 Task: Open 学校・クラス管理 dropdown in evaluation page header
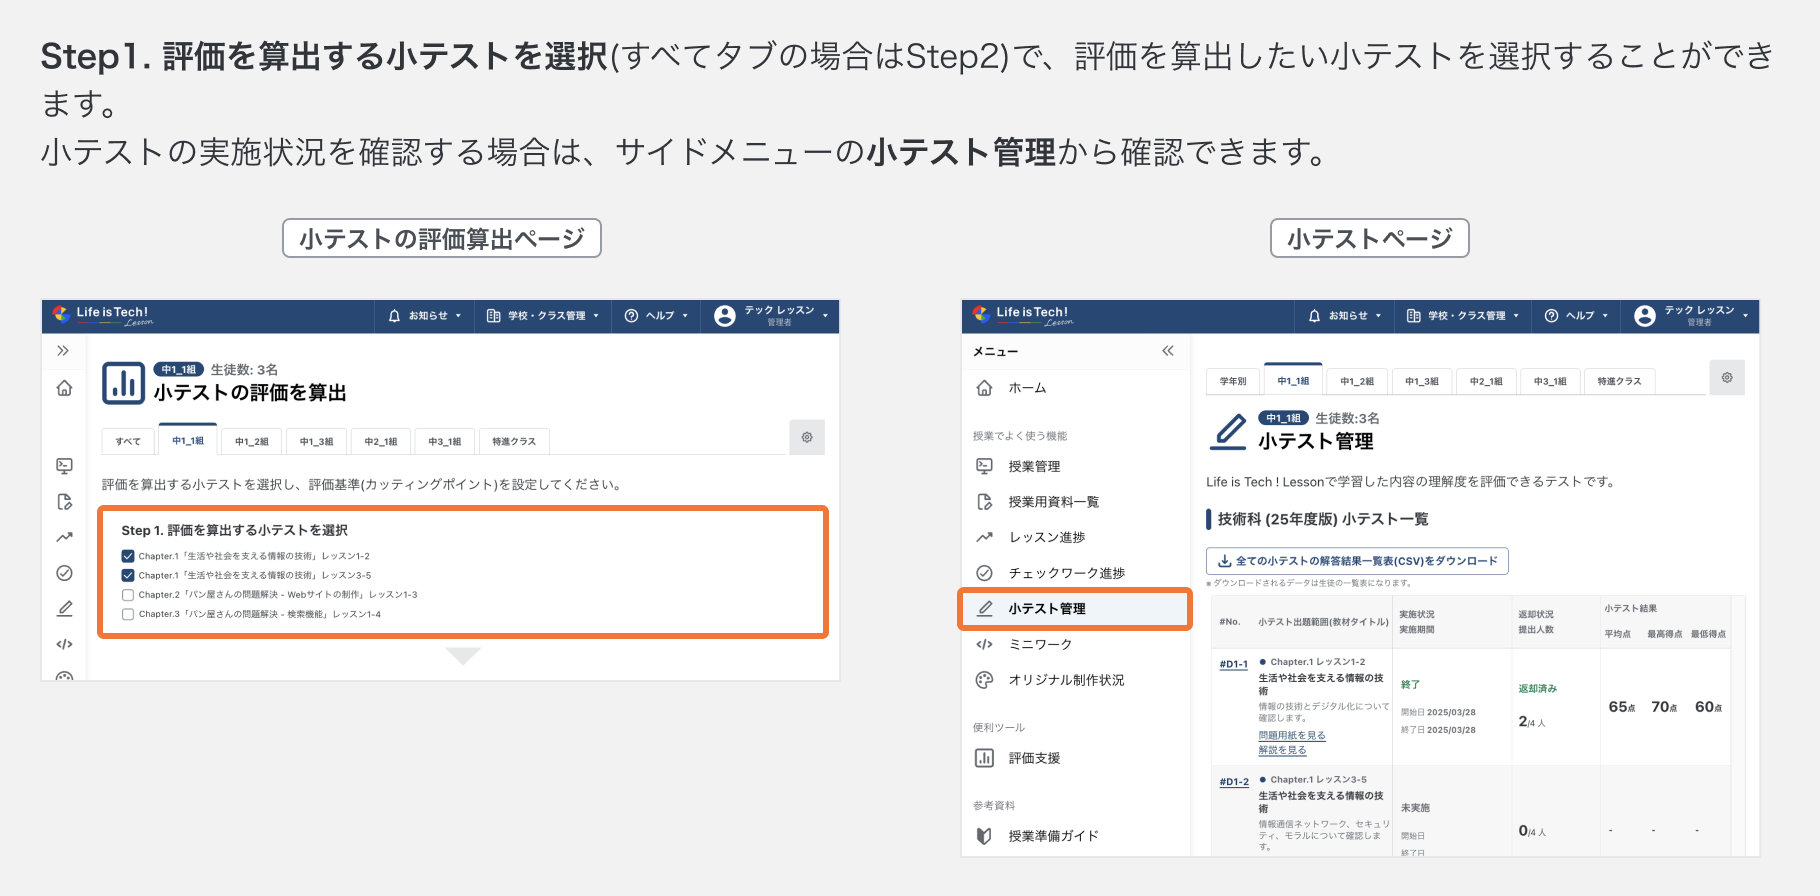[542, 316]
